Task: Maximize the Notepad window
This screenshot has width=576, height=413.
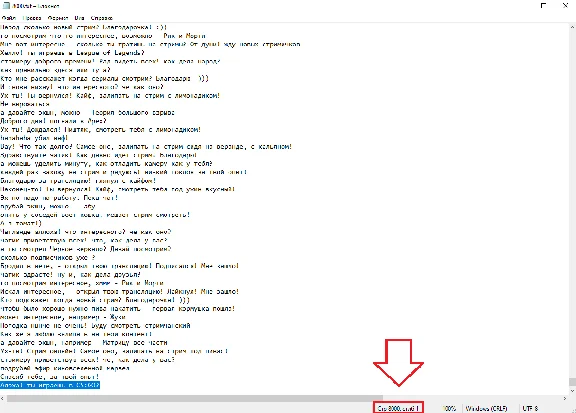Action: [543, 6]
